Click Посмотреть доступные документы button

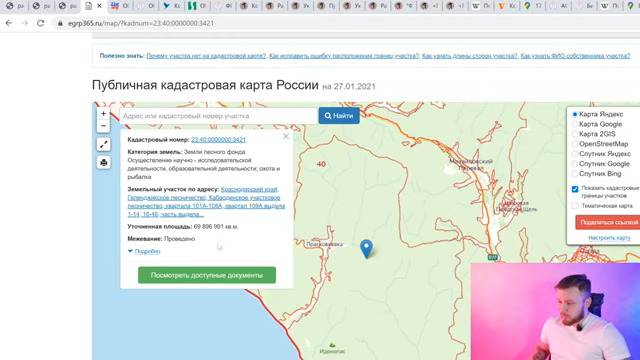coord(207,275)
